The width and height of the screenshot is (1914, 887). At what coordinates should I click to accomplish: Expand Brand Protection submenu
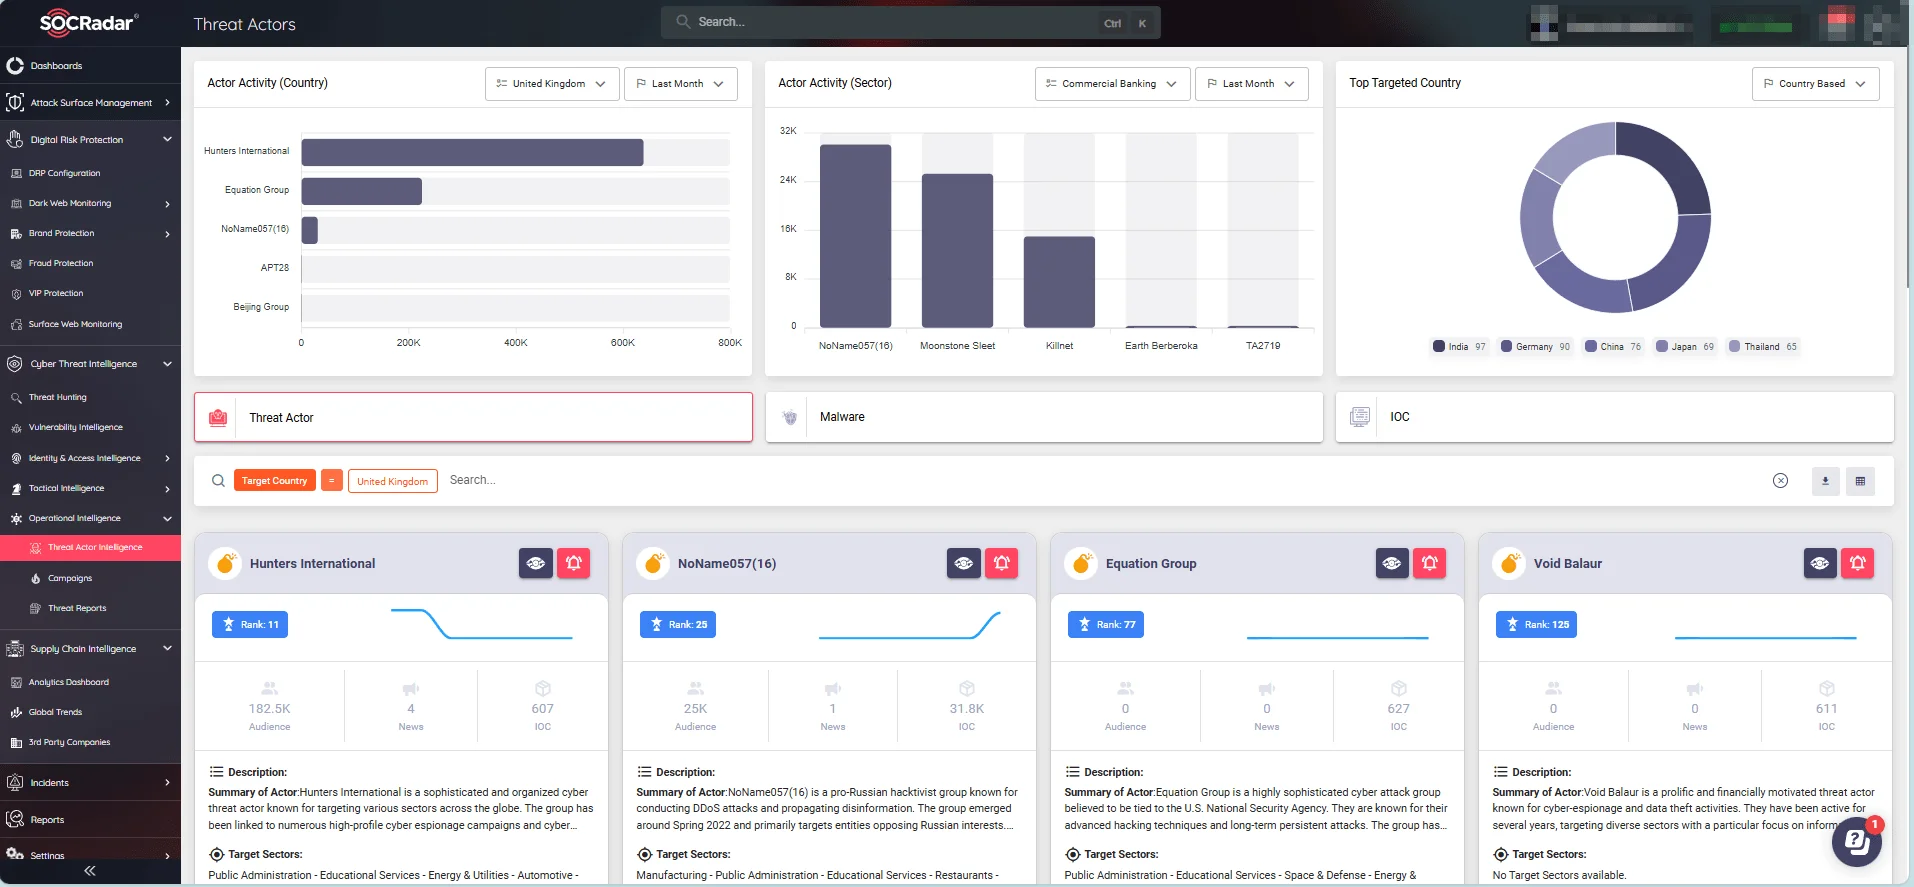pos(90,233)
